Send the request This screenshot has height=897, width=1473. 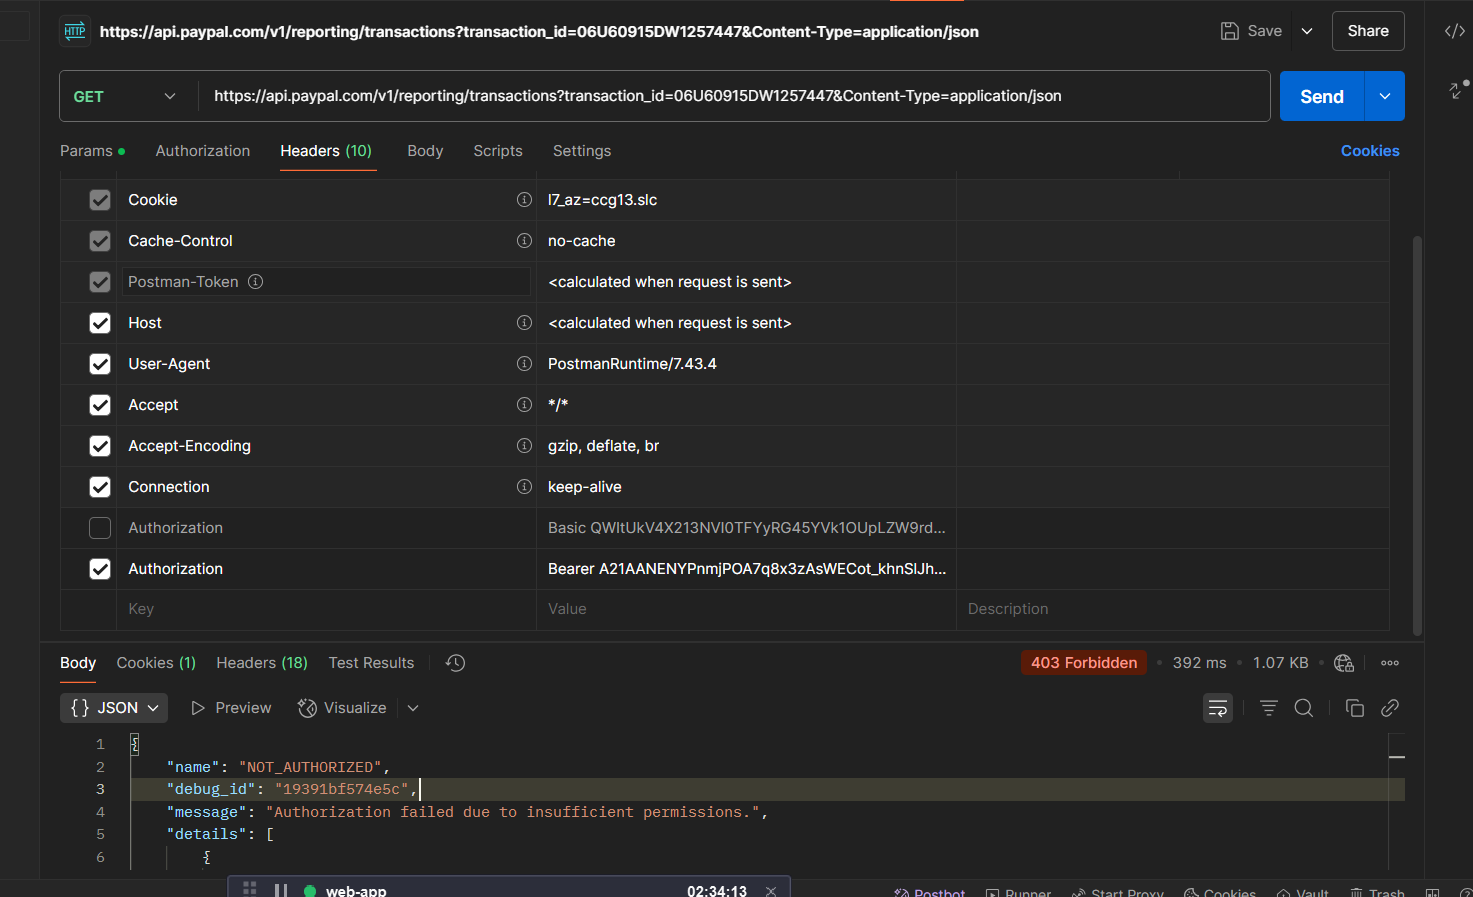tap(1322, 96)
